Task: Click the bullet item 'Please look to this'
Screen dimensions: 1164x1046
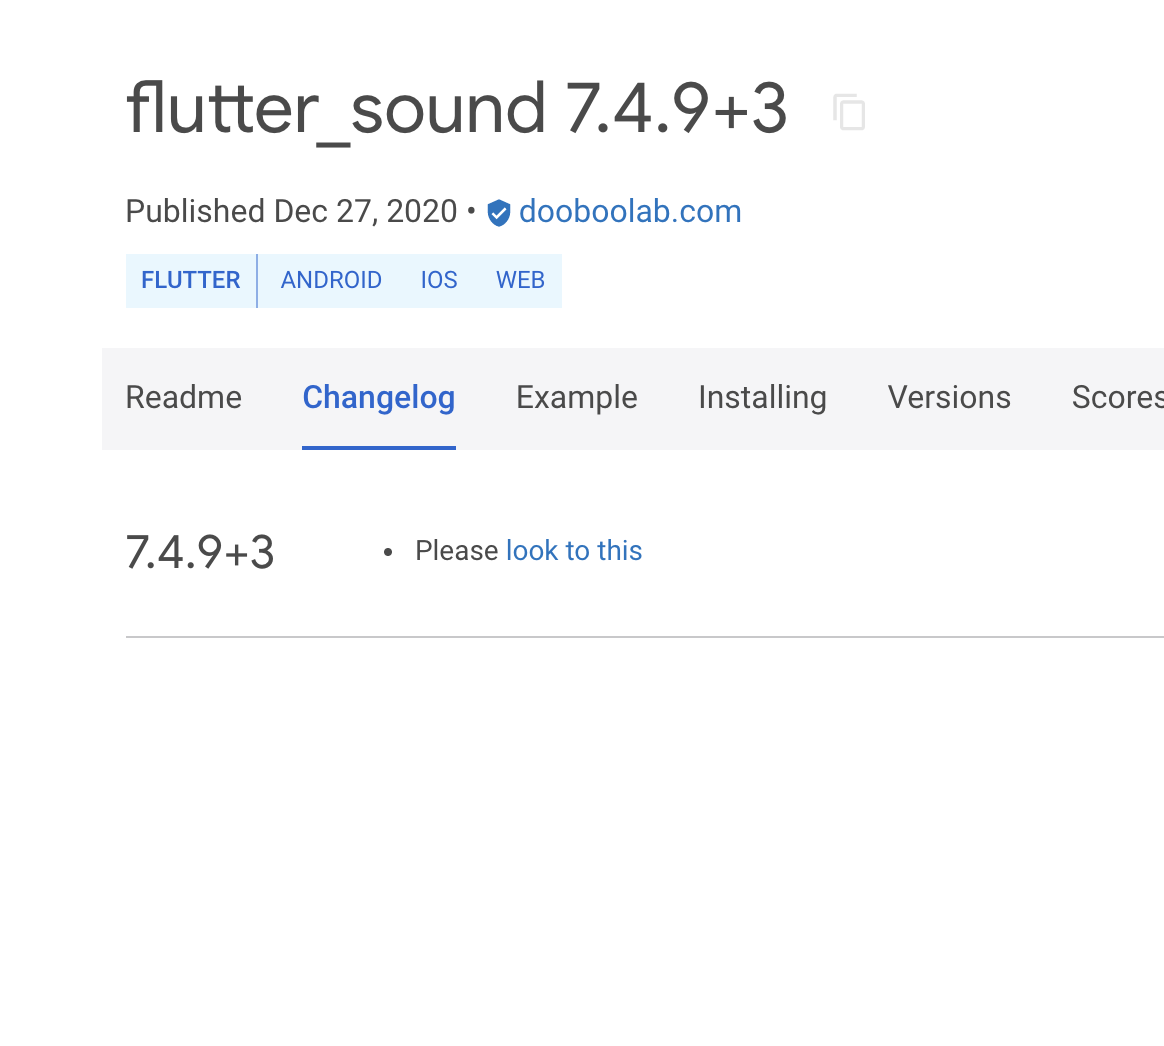Action: click(528, 550)
